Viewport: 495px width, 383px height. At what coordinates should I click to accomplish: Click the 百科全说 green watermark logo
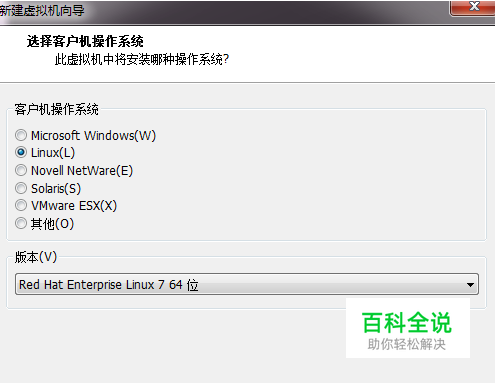point(407,322)
